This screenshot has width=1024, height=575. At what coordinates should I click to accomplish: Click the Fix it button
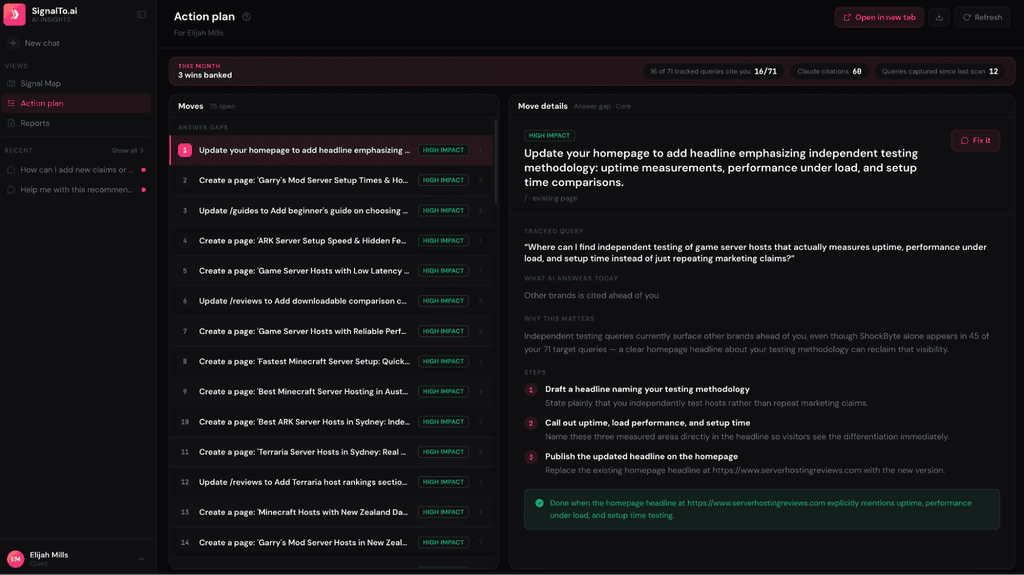(975, 140)
